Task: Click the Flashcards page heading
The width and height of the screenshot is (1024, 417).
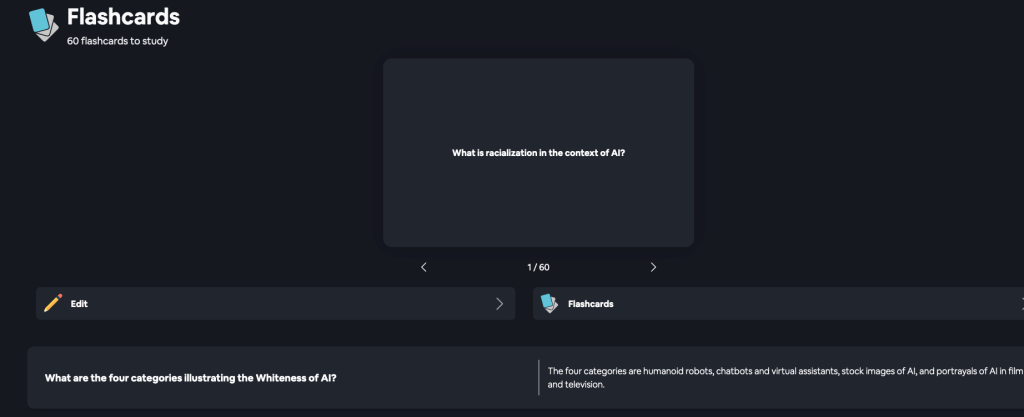Action: click(123, 17)
